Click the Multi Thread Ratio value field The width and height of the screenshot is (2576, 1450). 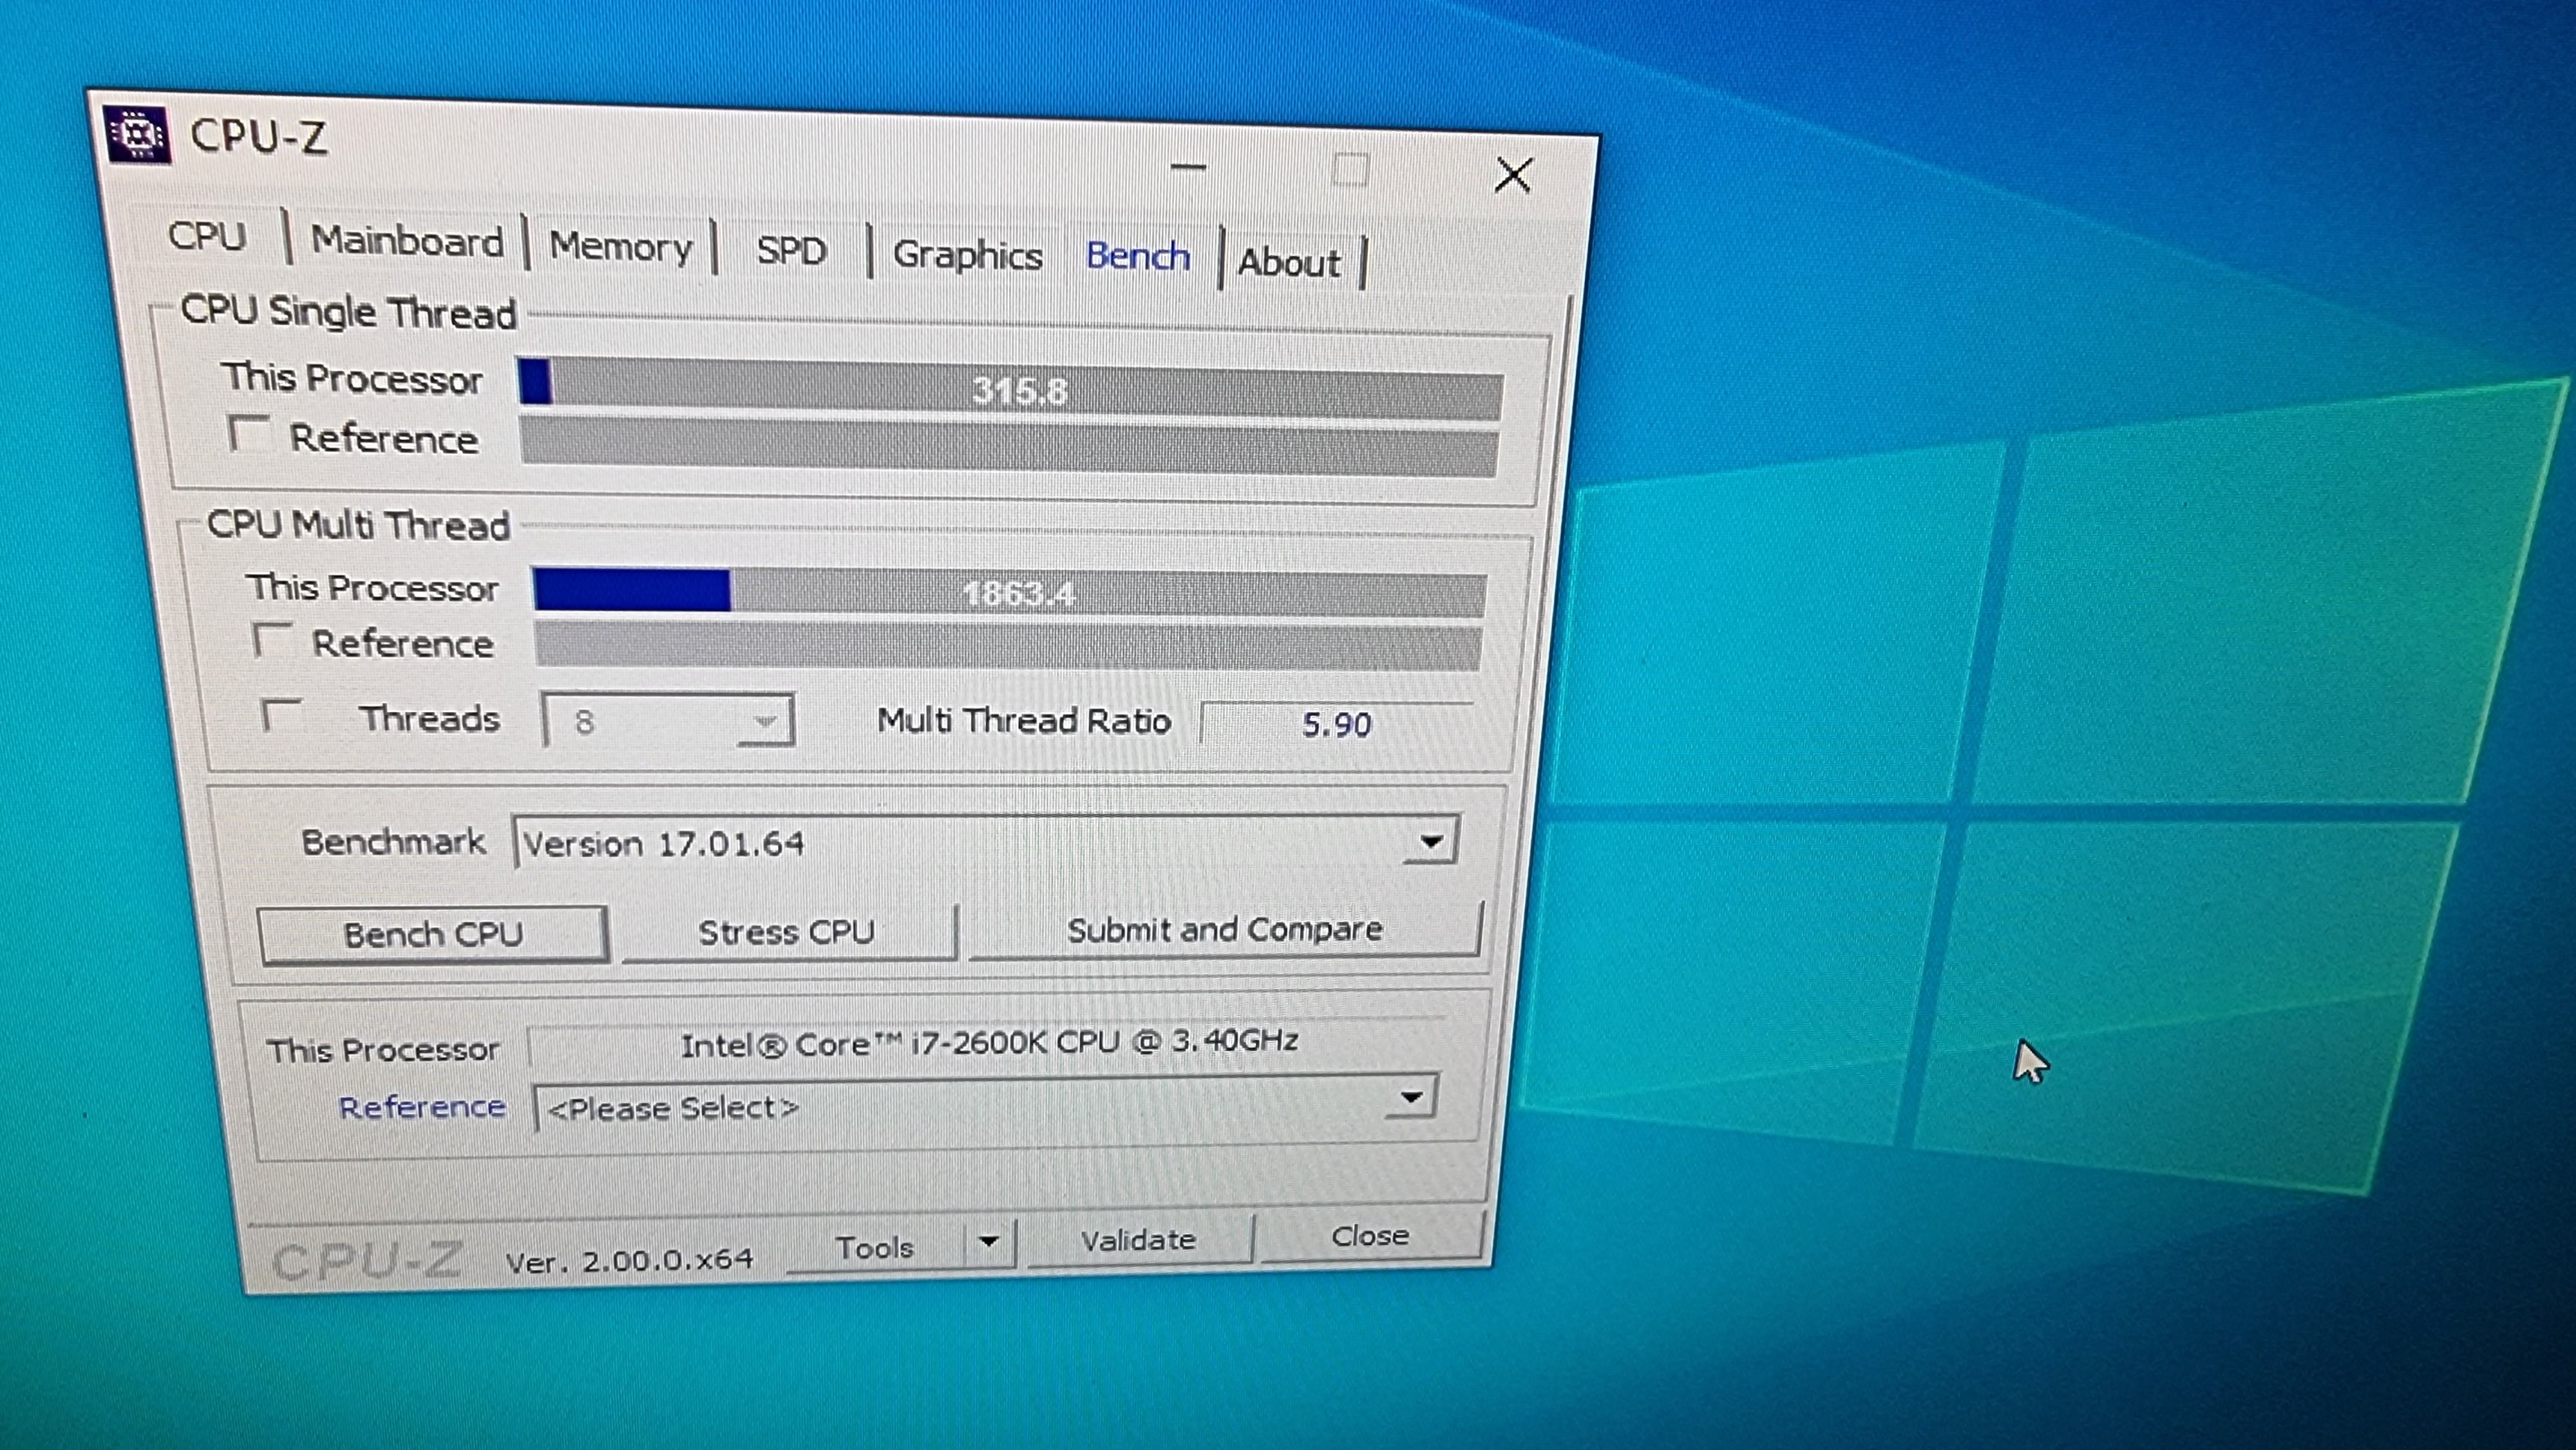(x=1337, y=723)
